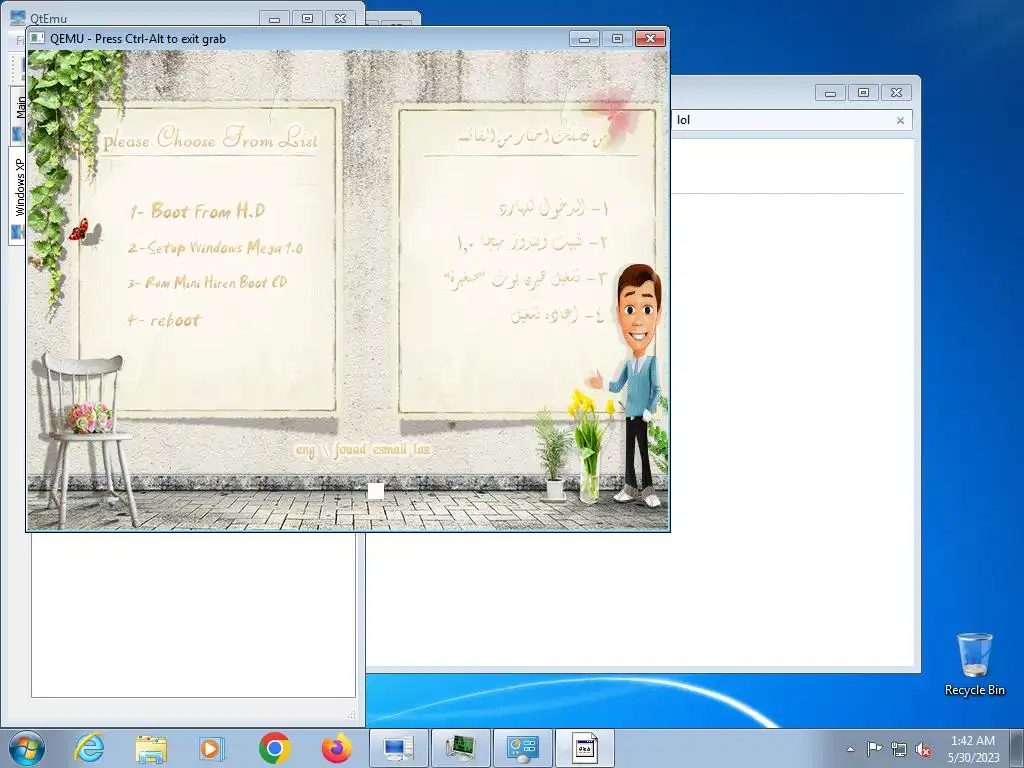
Task: Click the 'please Choose From List' heading
Action: pos(210,140)
